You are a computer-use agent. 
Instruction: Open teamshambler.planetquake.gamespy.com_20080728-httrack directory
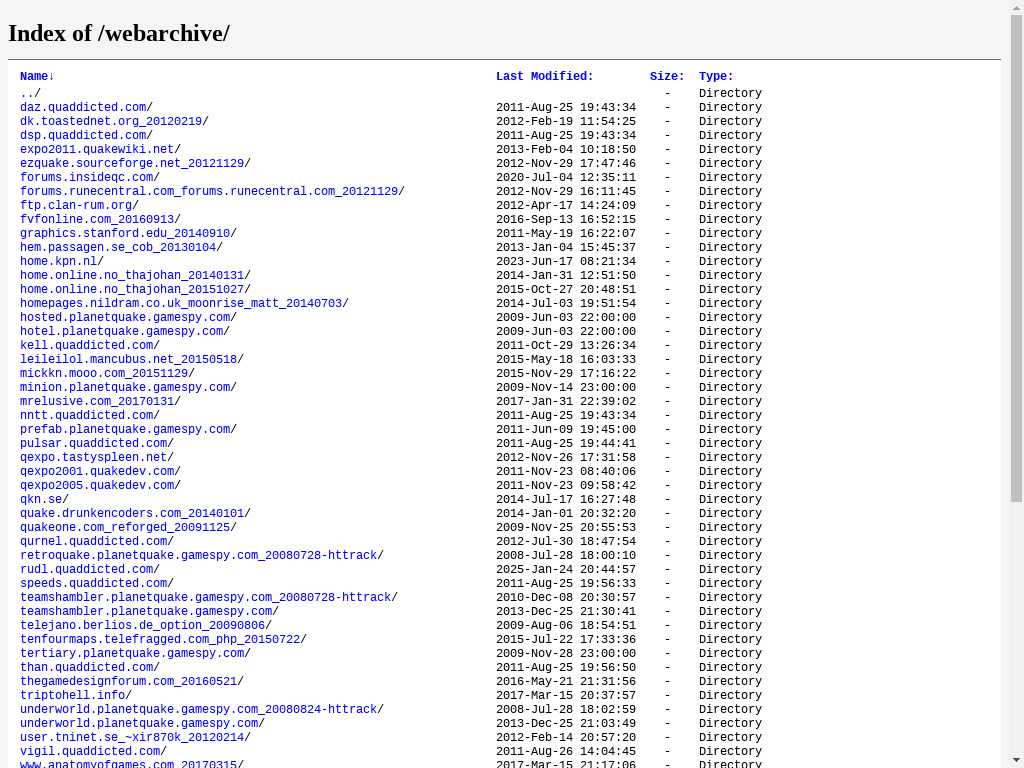206,599
